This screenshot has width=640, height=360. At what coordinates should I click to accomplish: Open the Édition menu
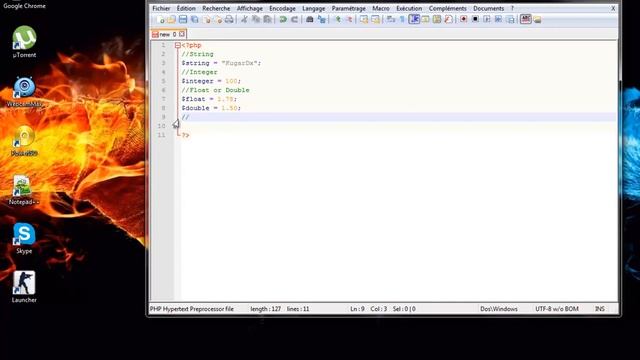point(186,8)
